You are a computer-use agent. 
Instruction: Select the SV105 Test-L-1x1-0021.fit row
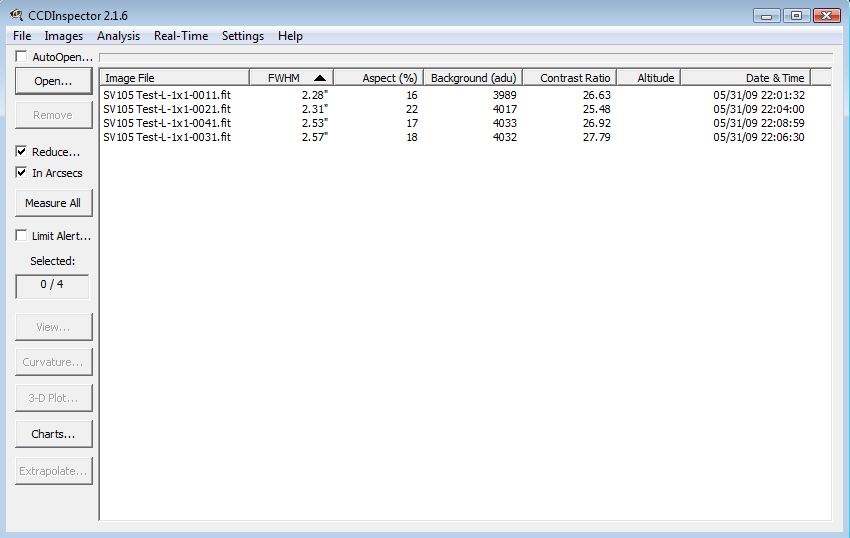(465, 109)
